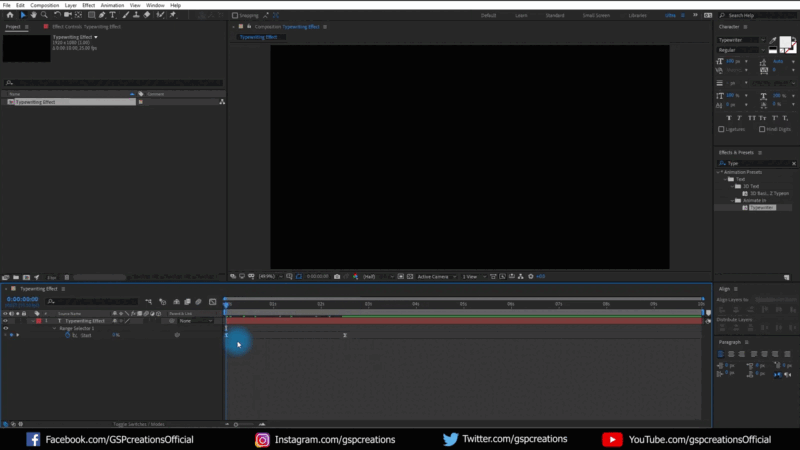Collapse the Animate In folder
This screenshot has width=800, height=450.
(x=732, y=201)
